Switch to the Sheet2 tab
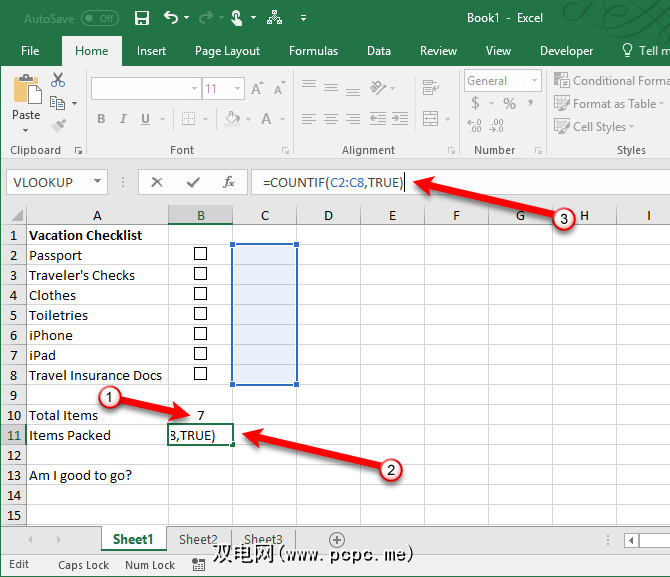The height and width of the screenshot is (577, 670). coord(198,540)
